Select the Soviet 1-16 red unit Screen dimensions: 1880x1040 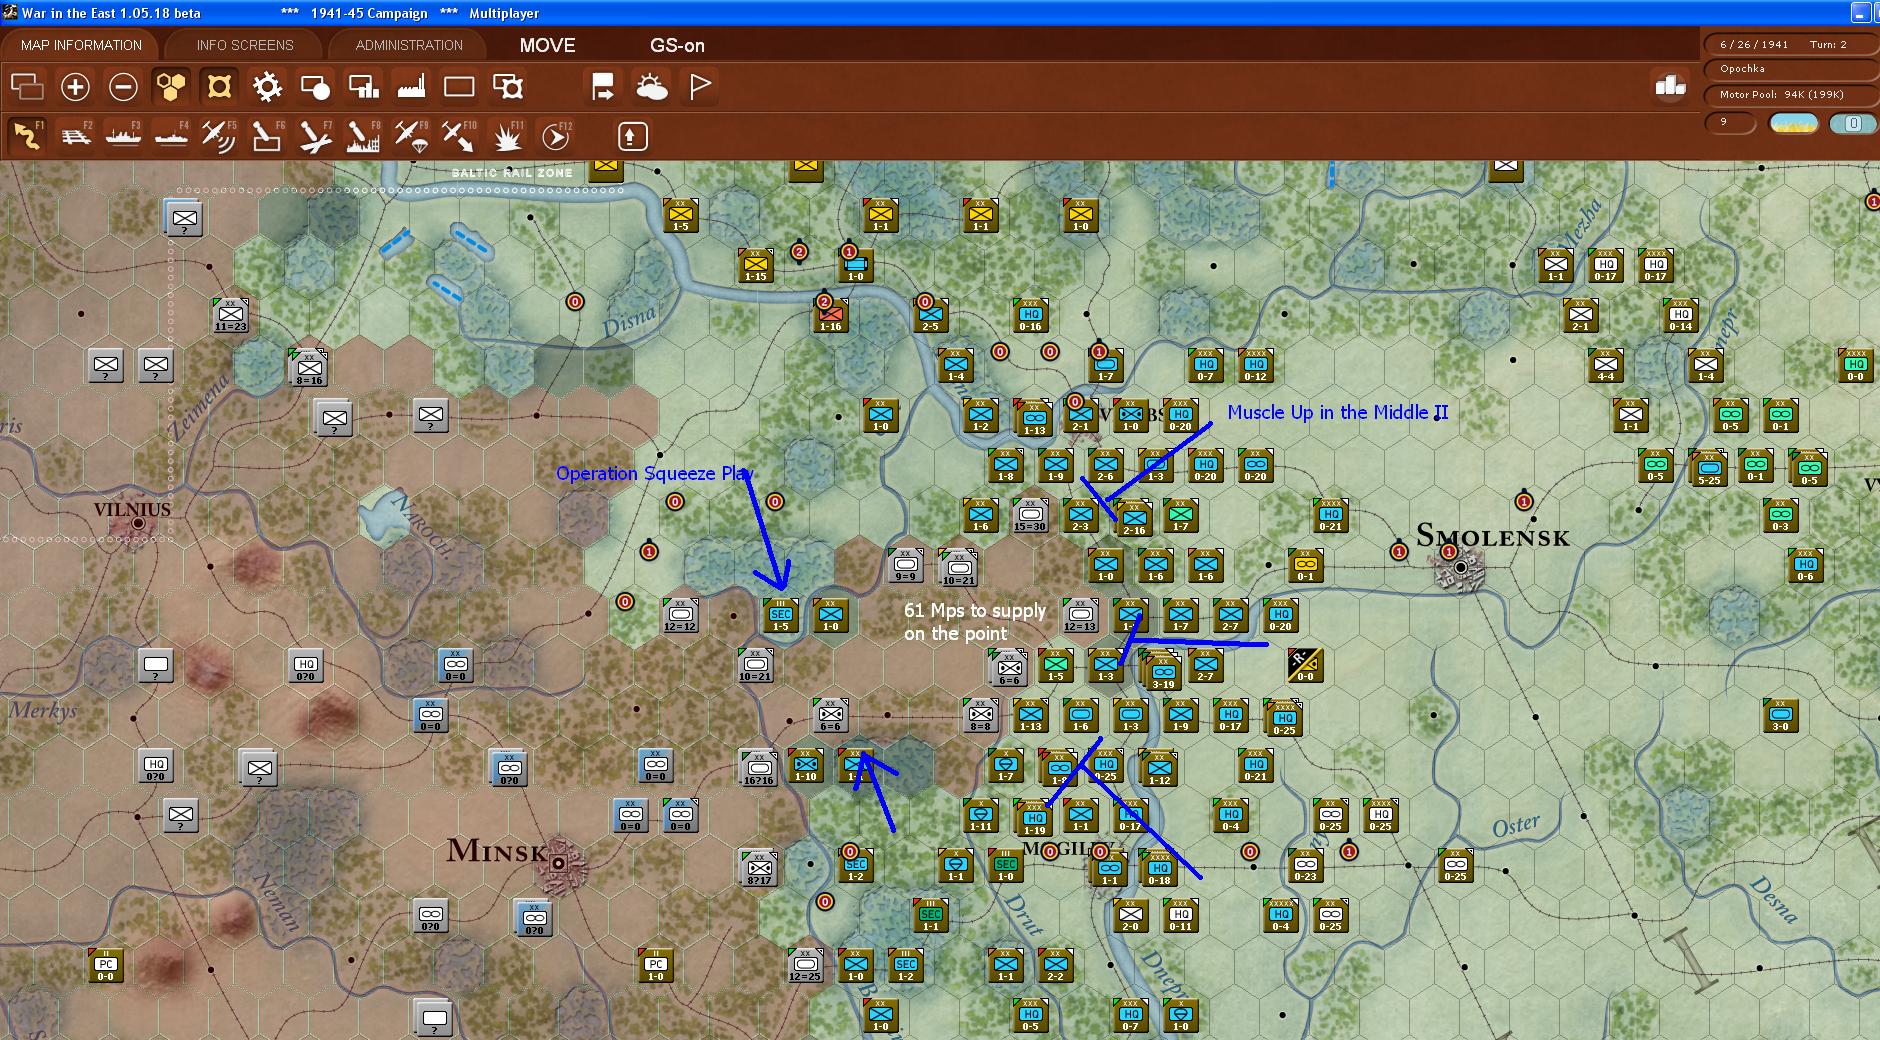pos(830,315)
